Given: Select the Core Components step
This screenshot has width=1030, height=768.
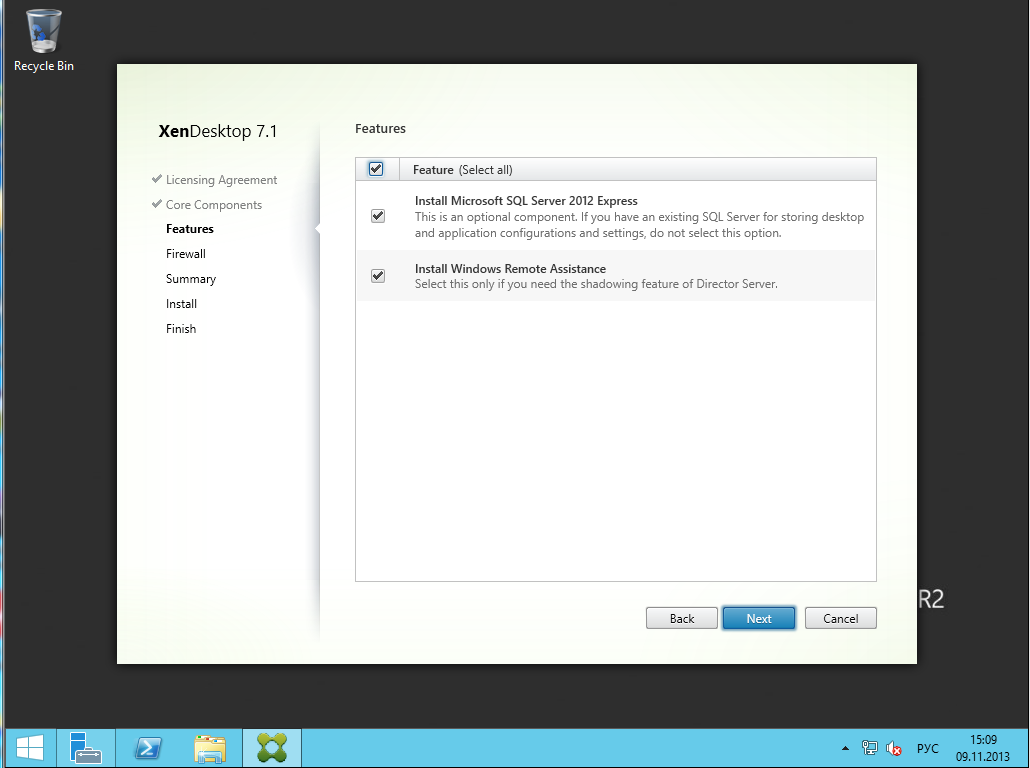Looking at the screenshot, I should (213, 205).
